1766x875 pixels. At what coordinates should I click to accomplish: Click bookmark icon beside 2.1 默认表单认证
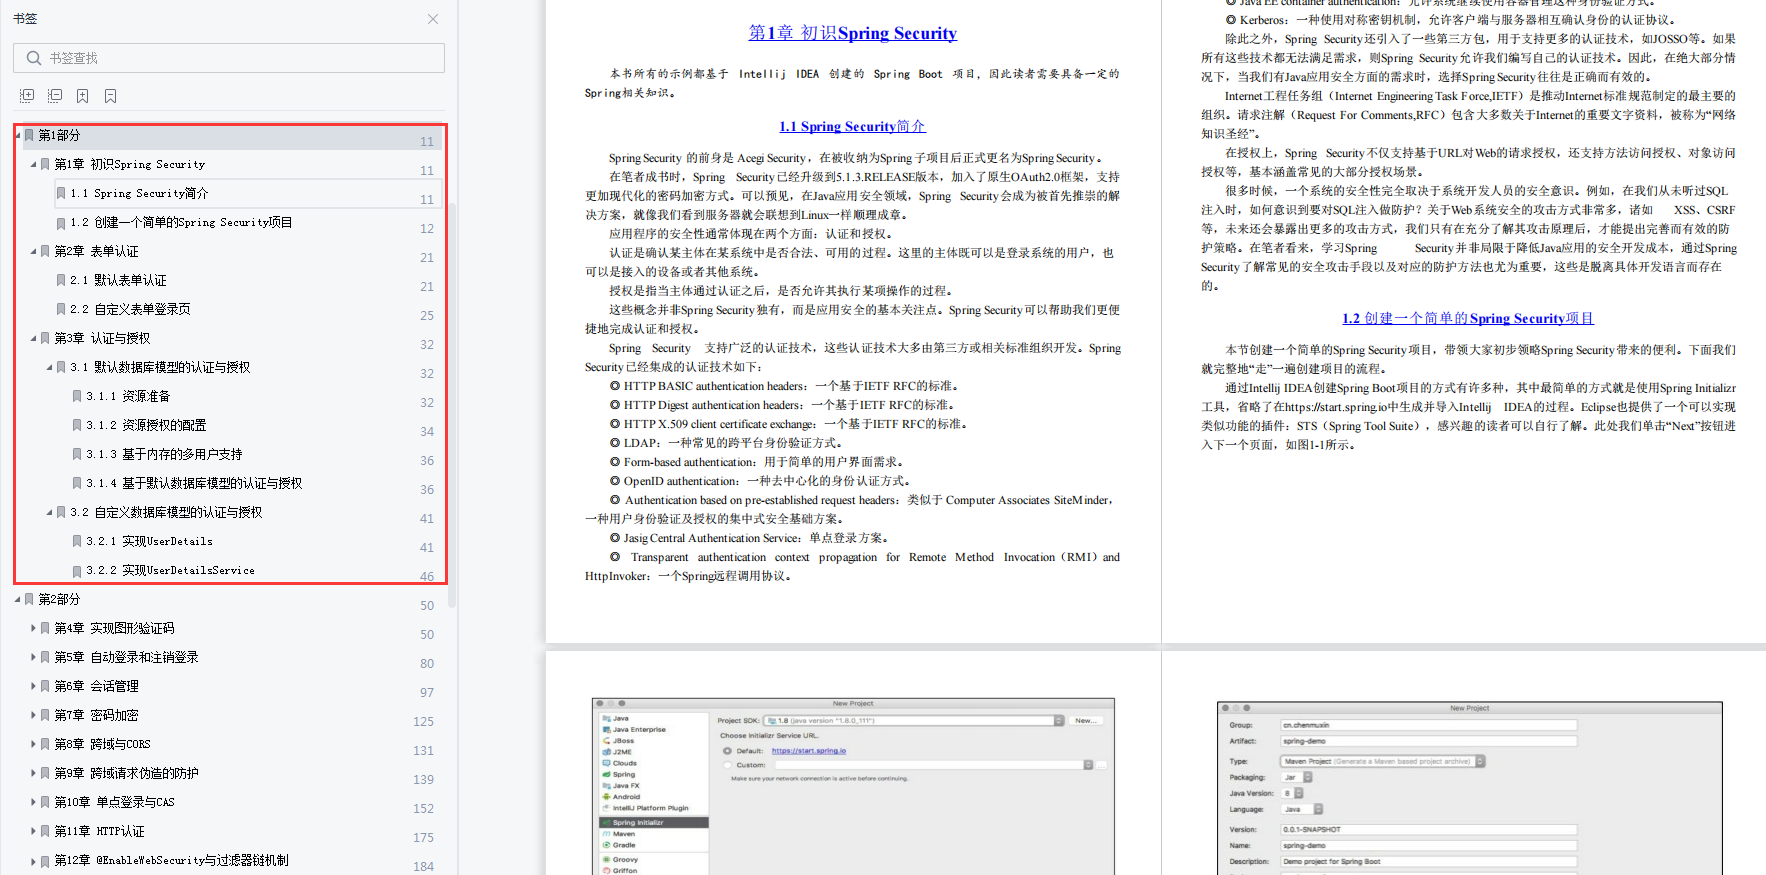61,281
